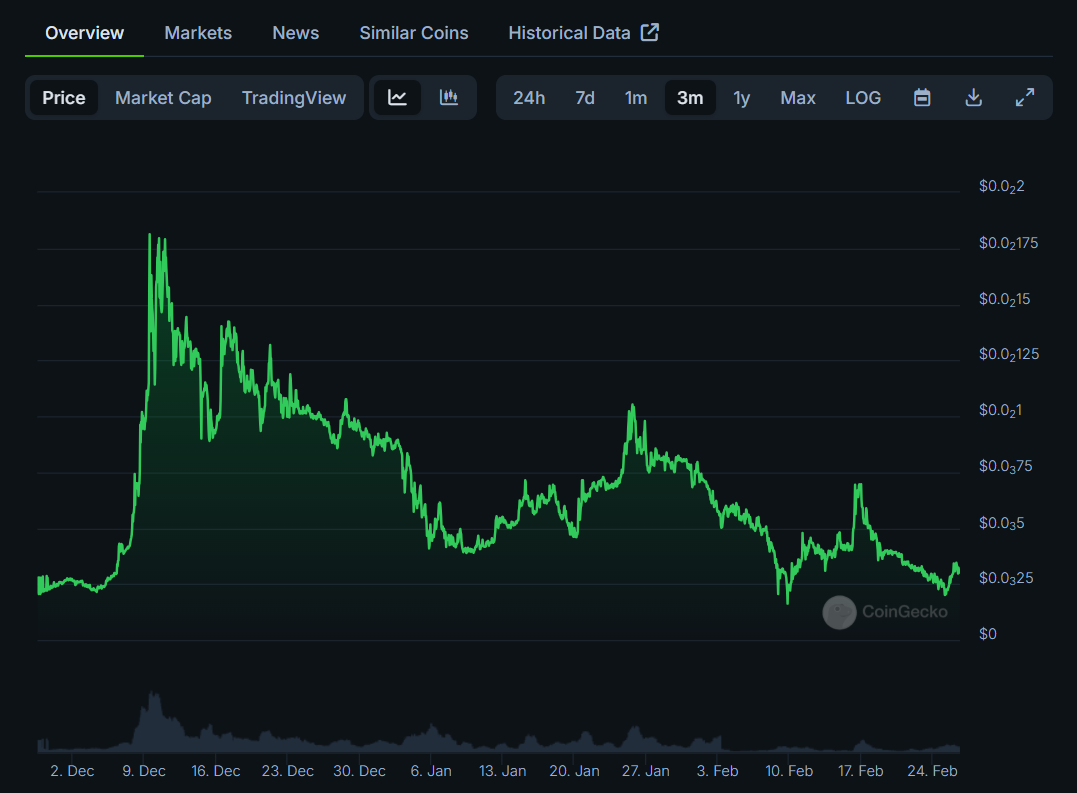Click the 10. Feb date label
The height and width of the screenshot is (793, 1077).
coord(789,771)
